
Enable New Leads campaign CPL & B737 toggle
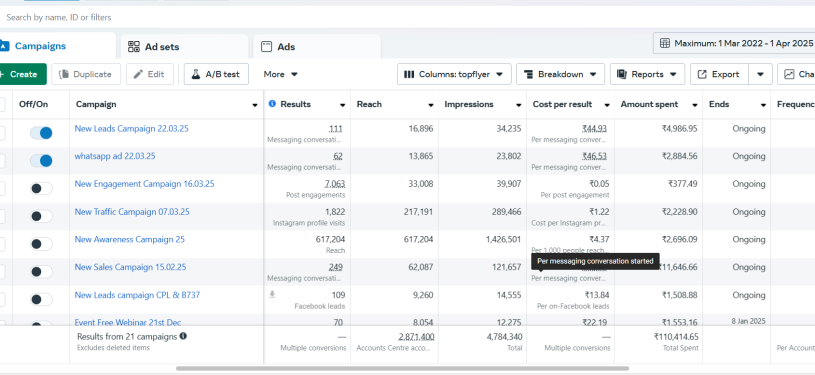point(41,299)
